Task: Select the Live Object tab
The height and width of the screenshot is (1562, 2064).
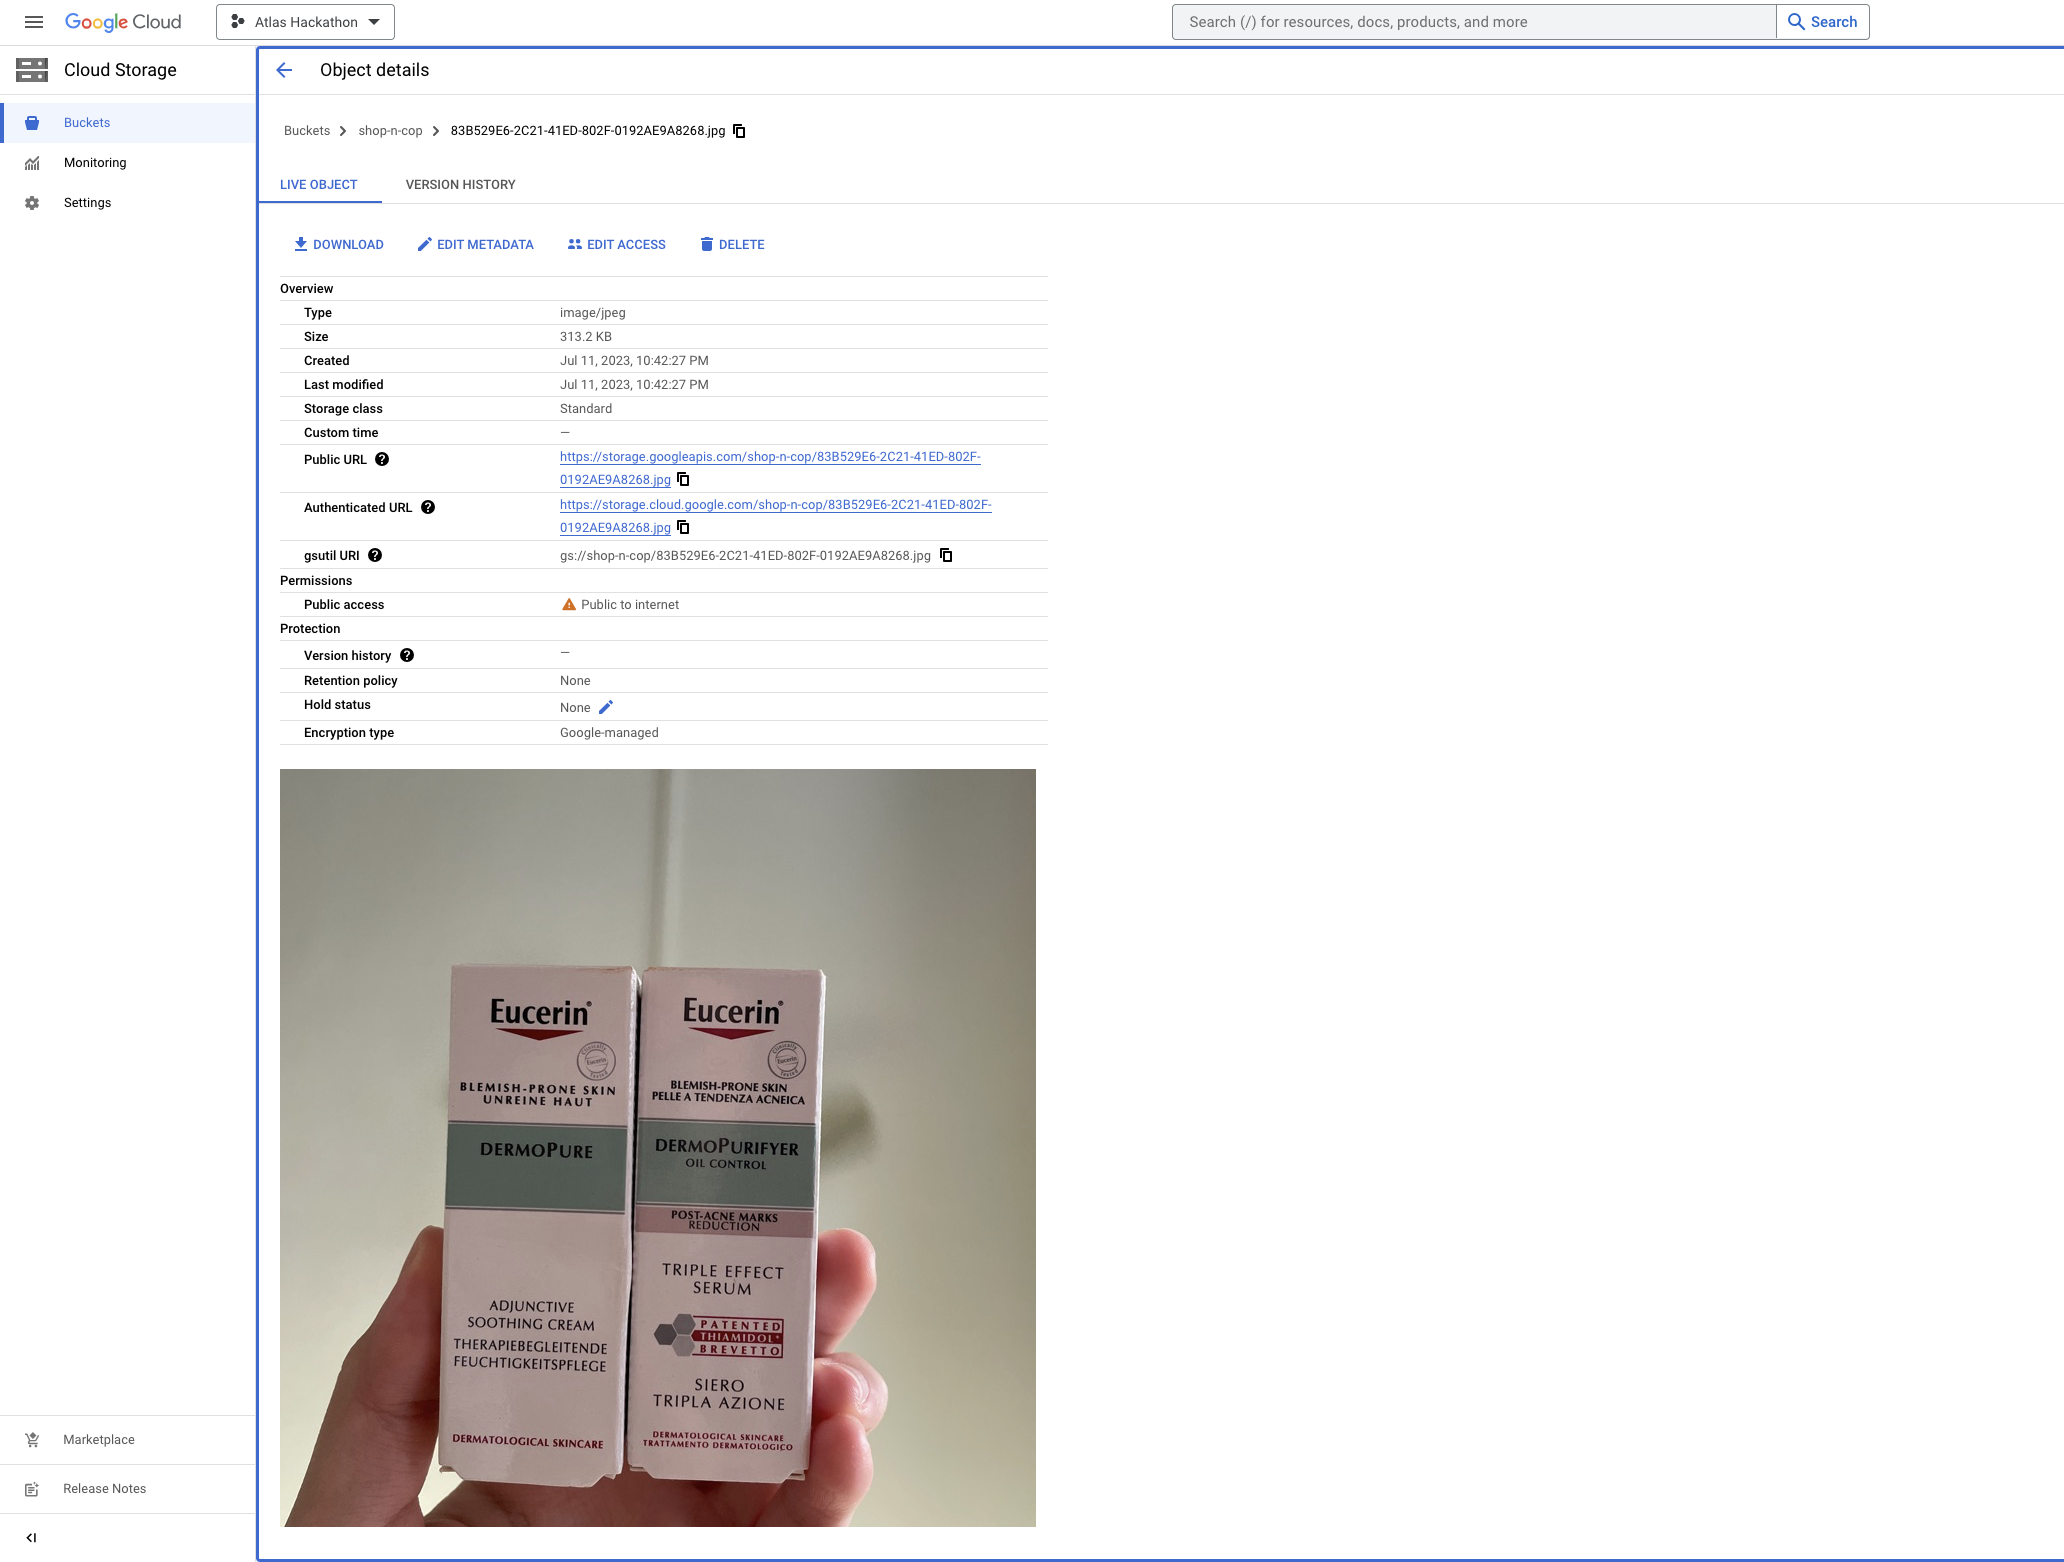Action: (x=318, y=185)
